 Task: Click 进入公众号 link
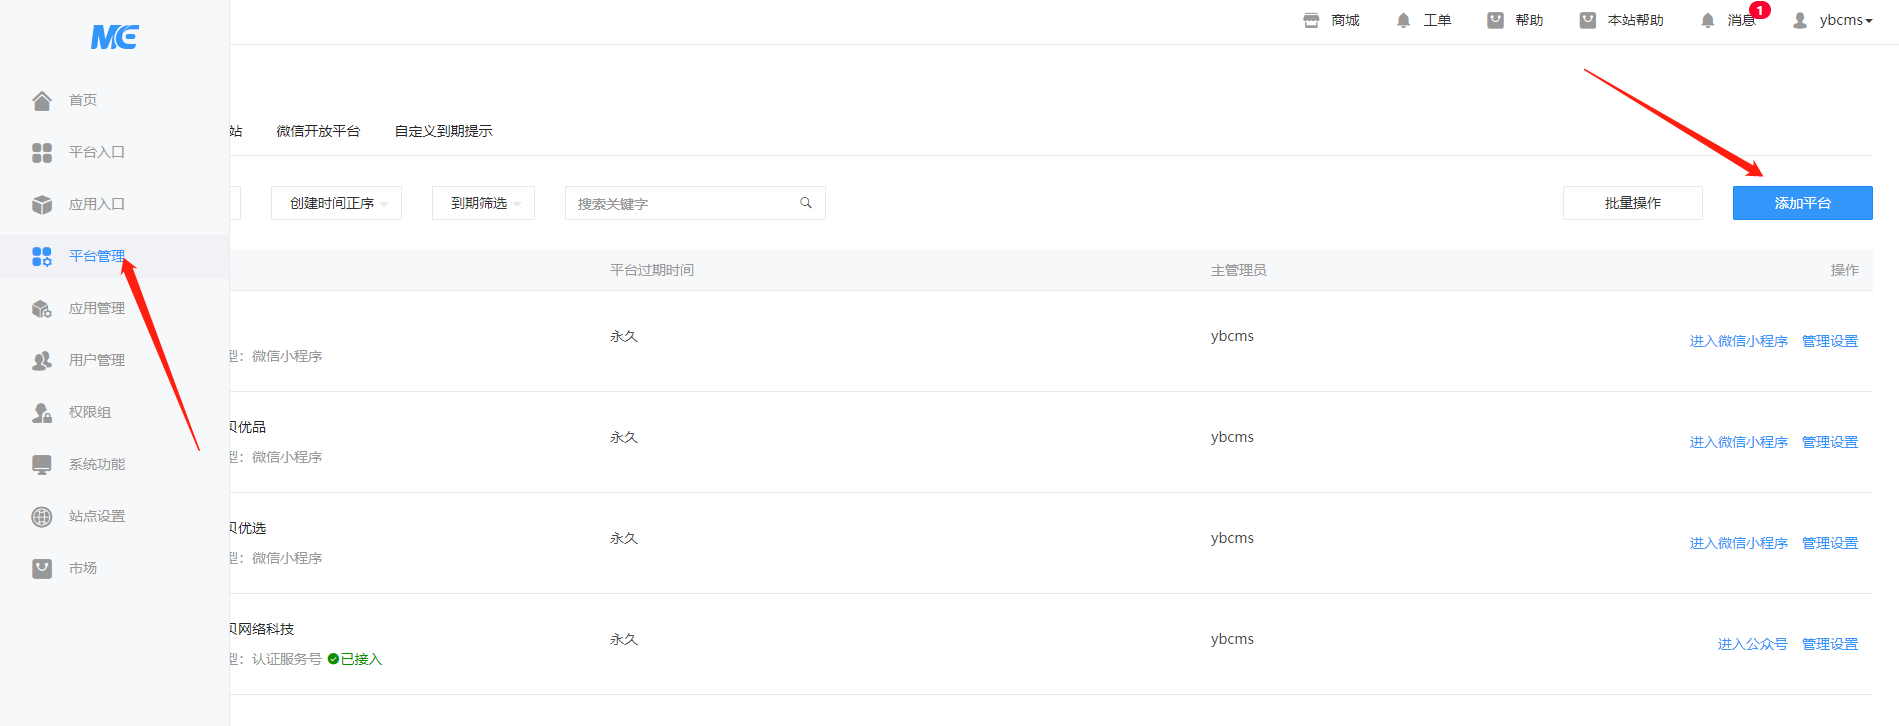point(1752,644)
